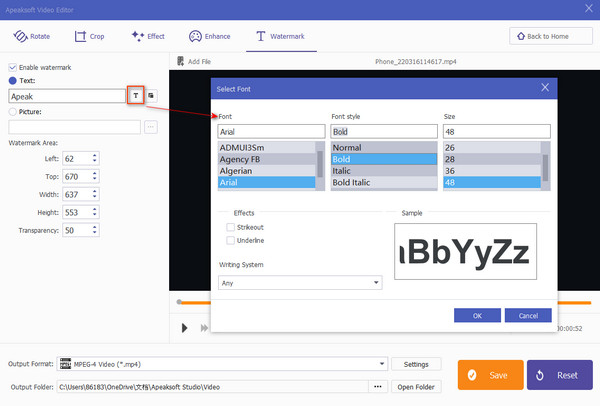Open the Crop tab
The image size is (600, 406).
[89, 36]
